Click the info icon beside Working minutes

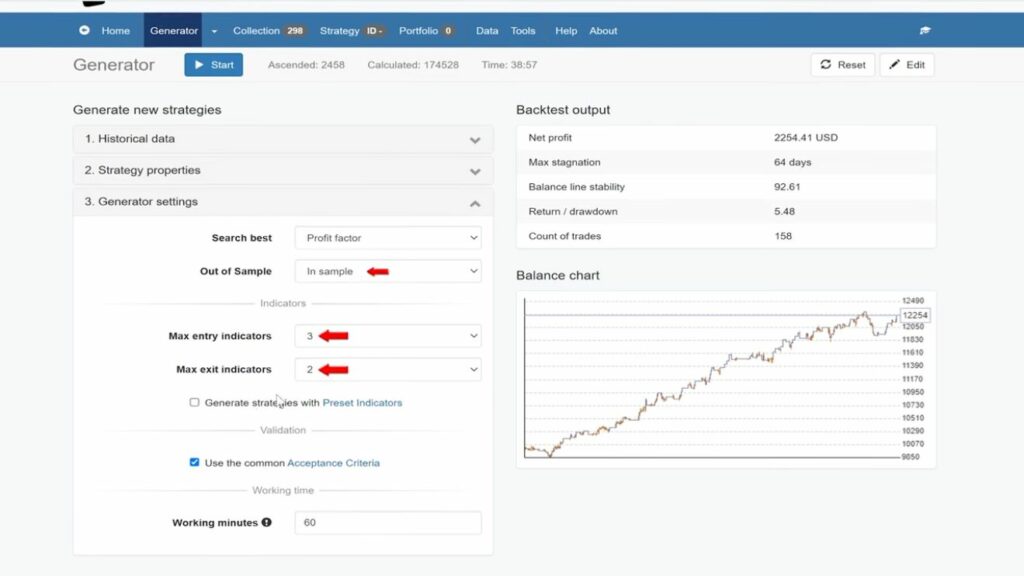tap(267, 523)
